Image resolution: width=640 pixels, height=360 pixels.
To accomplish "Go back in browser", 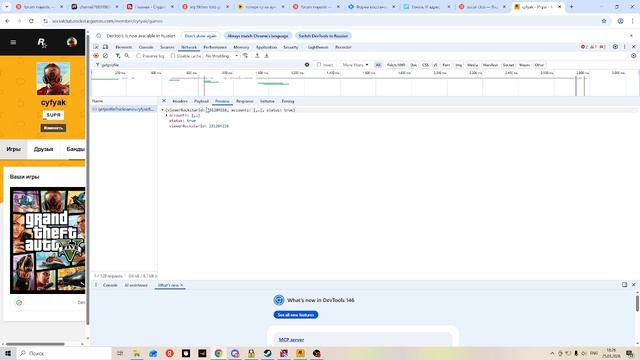I will point(7,21).
